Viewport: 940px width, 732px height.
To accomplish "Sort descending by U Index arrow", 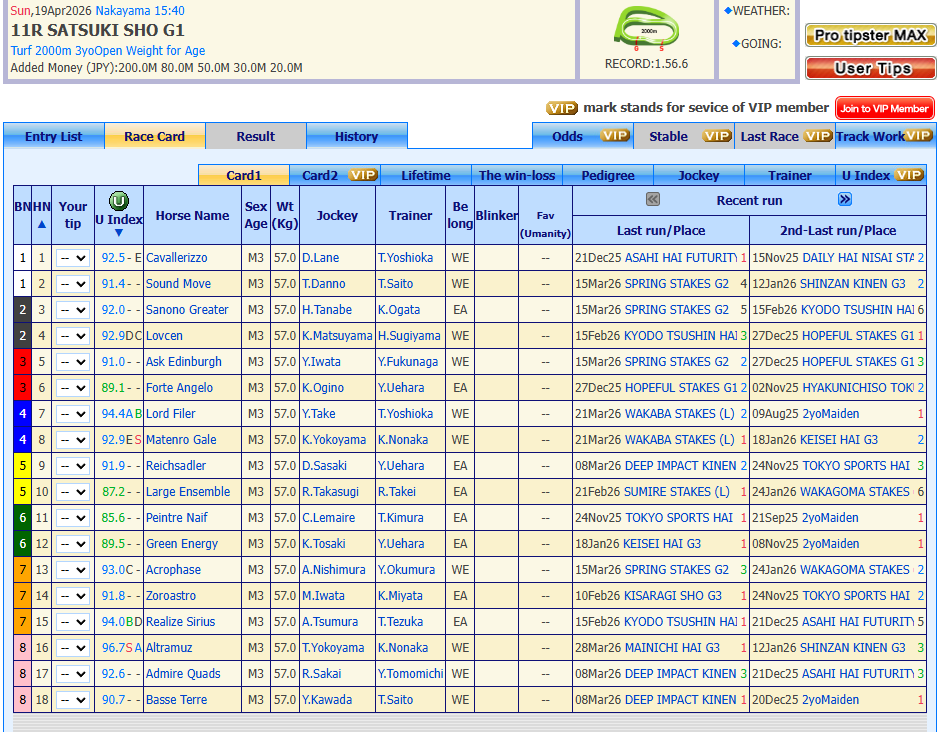I will [119, 233].
